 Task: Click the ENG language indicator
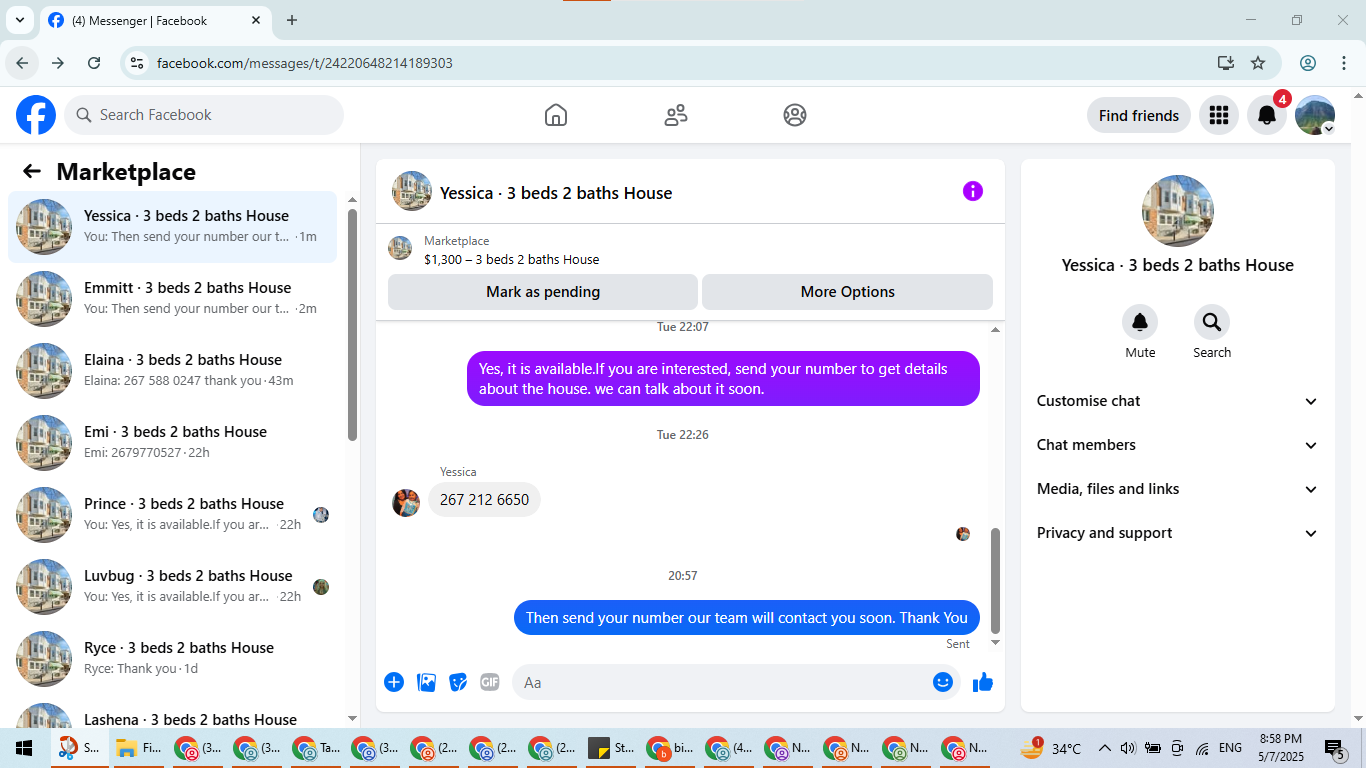[1230, 748]
